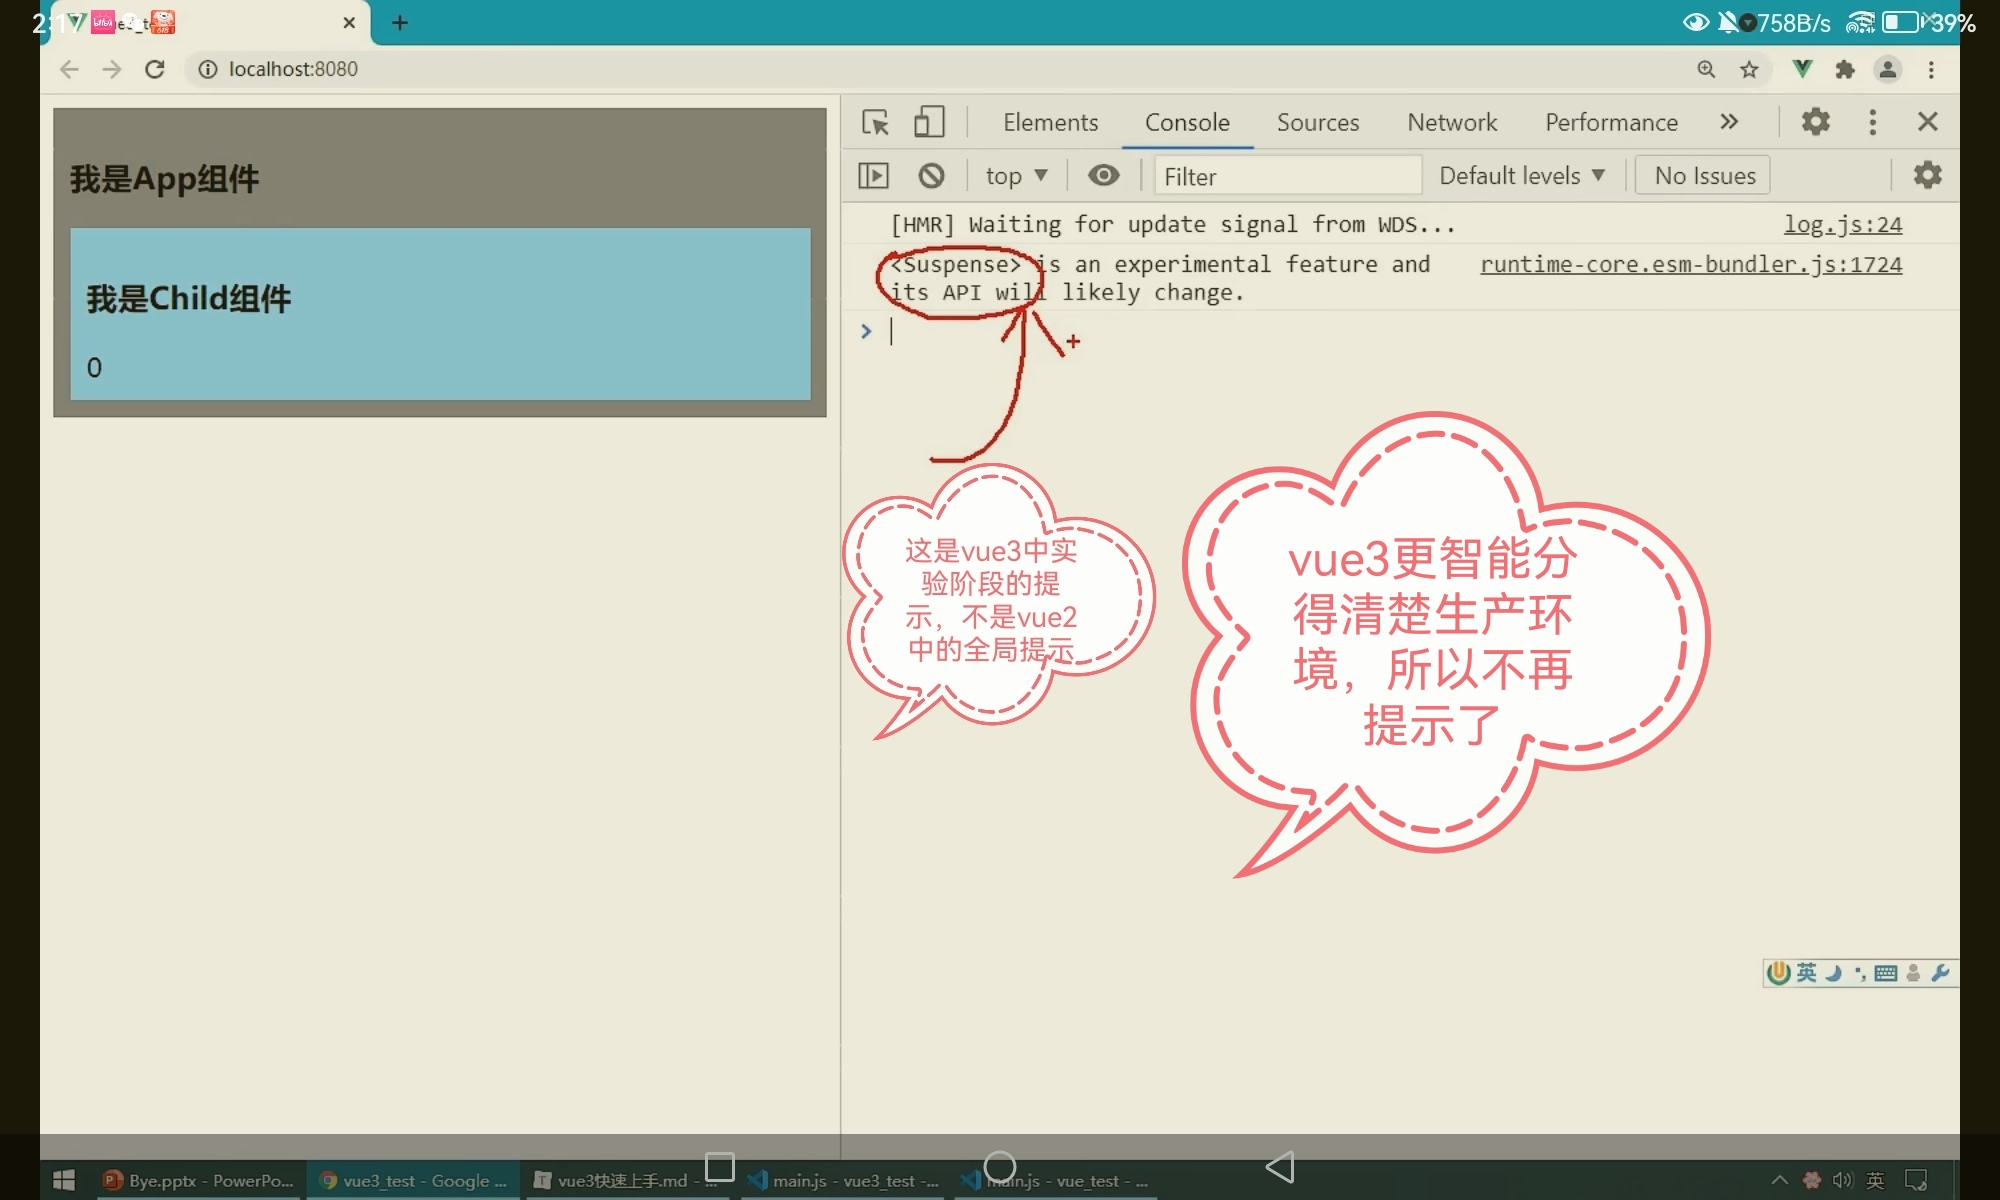Bookmark page with the star icon
The image size is (2000, 1200).
pyautogui.click(x=1749, y=69)
